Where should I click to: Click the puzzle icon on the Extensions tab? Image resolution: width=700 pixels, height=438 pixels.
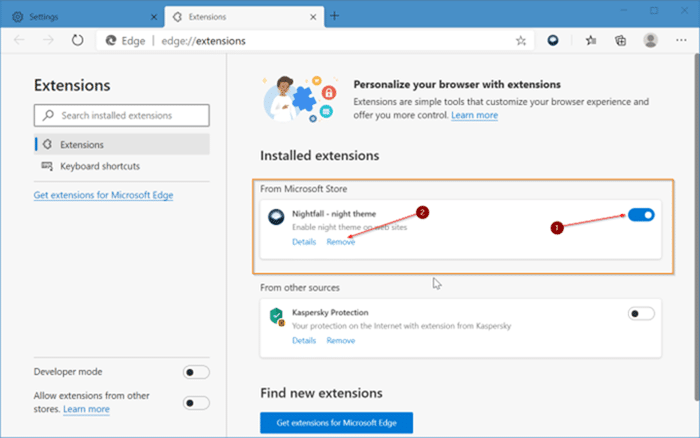pyautogui.click(x=177, y=17)
